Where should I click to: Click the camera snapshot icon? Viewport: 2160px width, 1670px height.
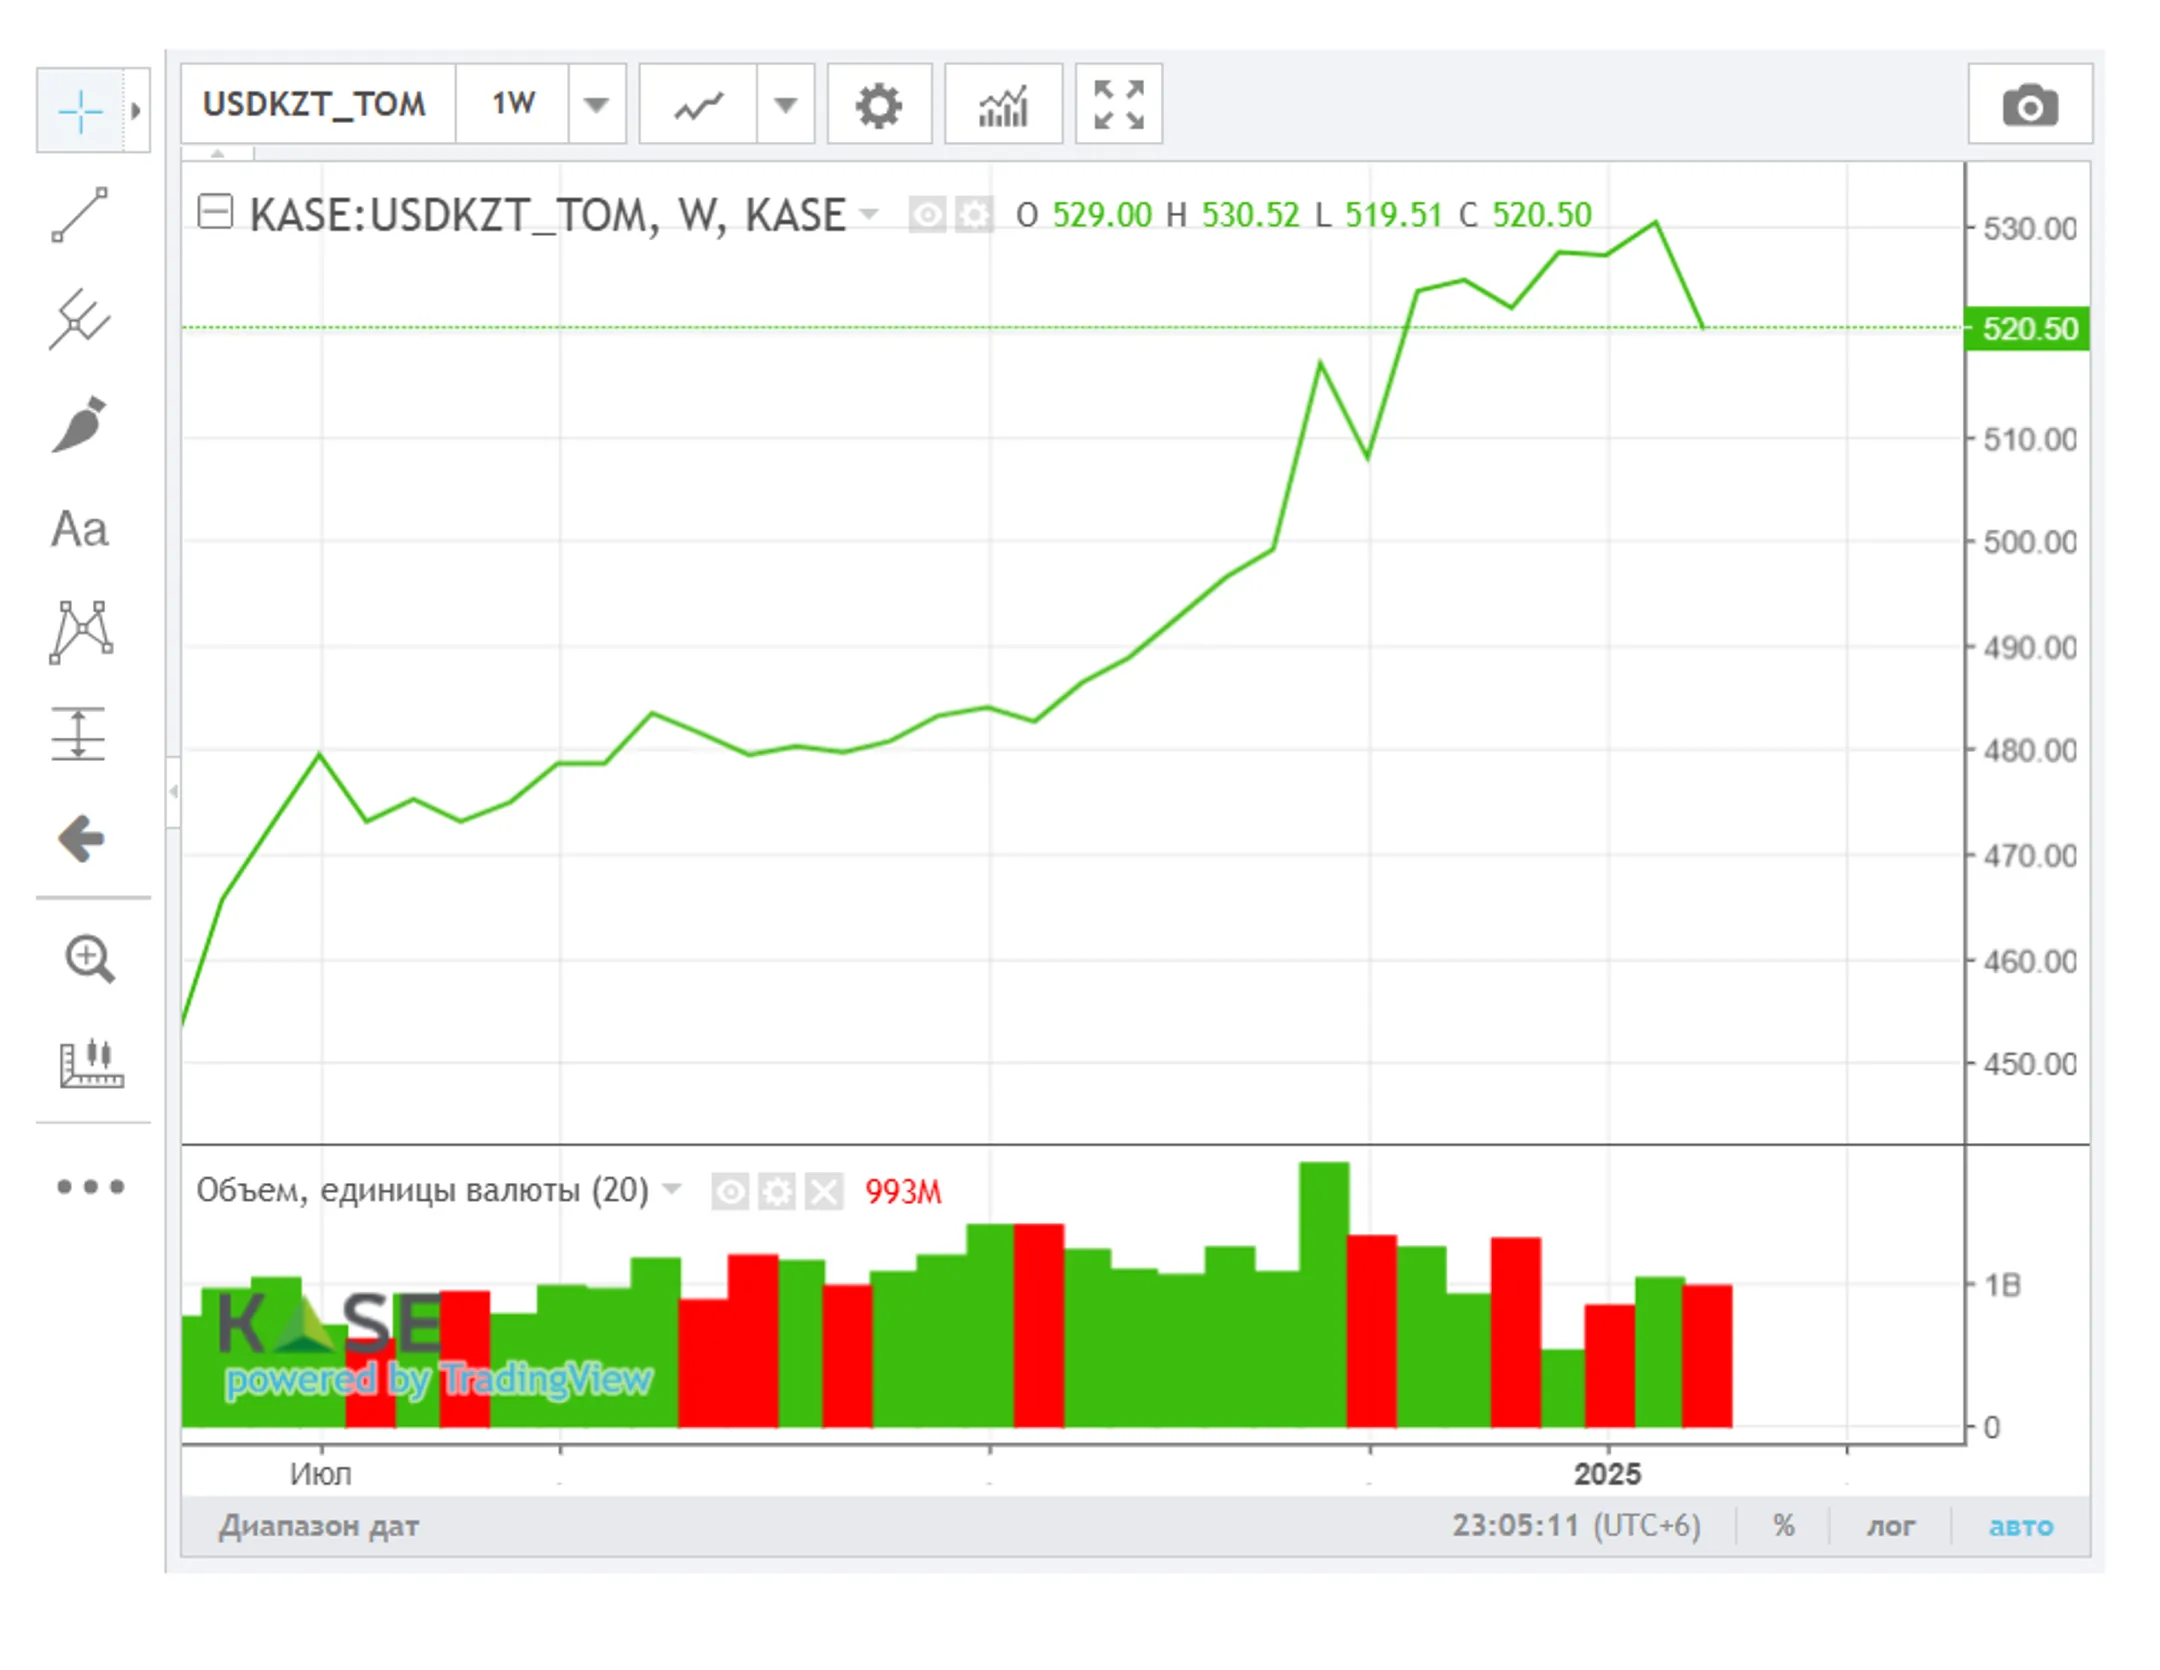point(2029,105)
